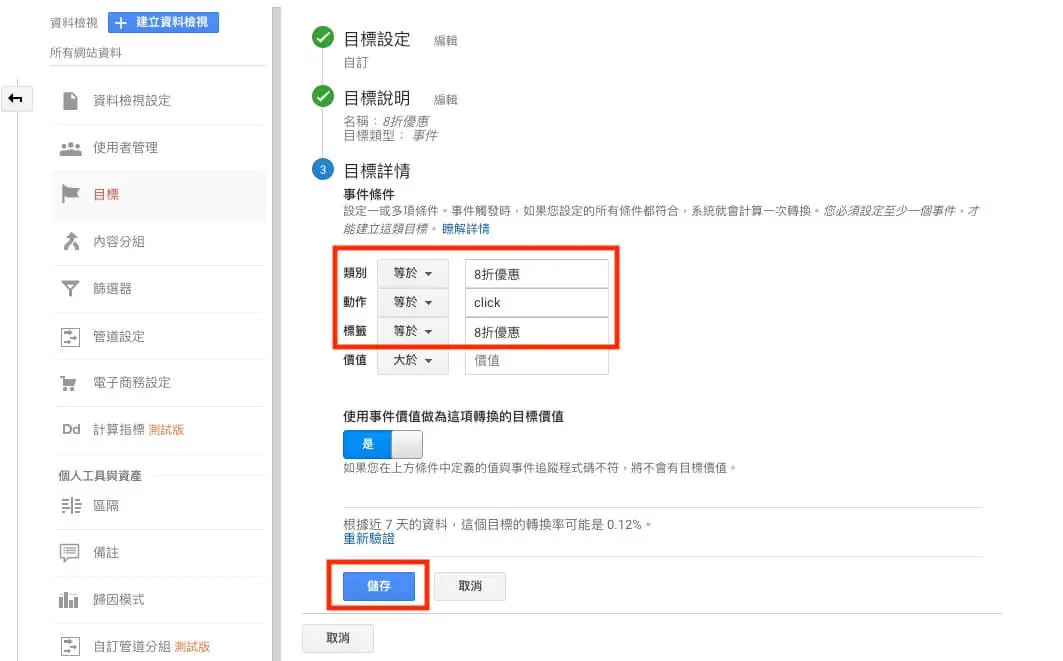The height and width of the screenshot is (661, 1063).
Task: Open 電子商務設定 in the sidebar
Action: (132, 383)
